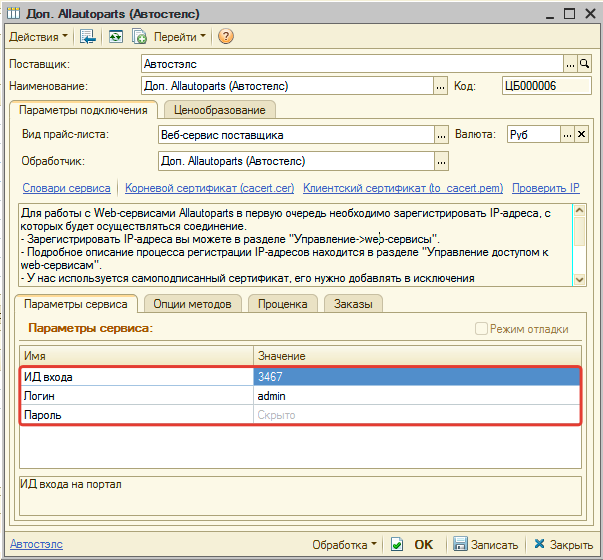Switch to Проценка tab
Screen dimensions: 603x560
[x=283, y=304]
